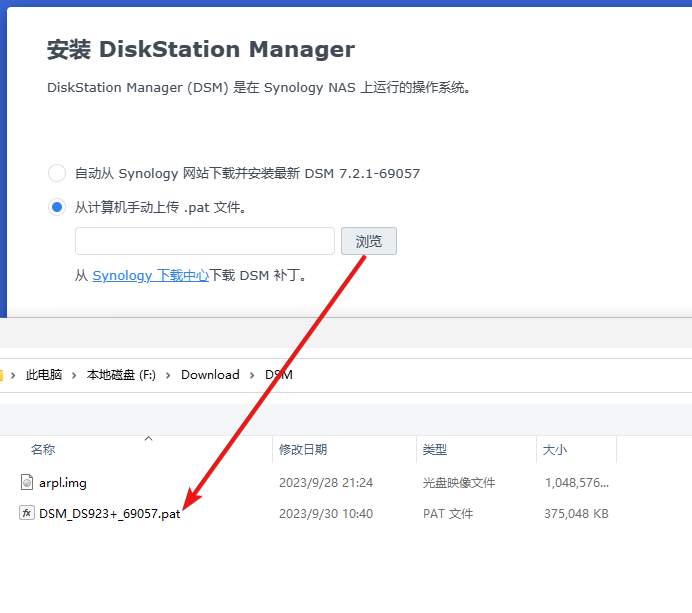This screenshot has height=613, width=692.
Task: Expand chevron before 此电脑 in address bar
Action: coord(13,375)
